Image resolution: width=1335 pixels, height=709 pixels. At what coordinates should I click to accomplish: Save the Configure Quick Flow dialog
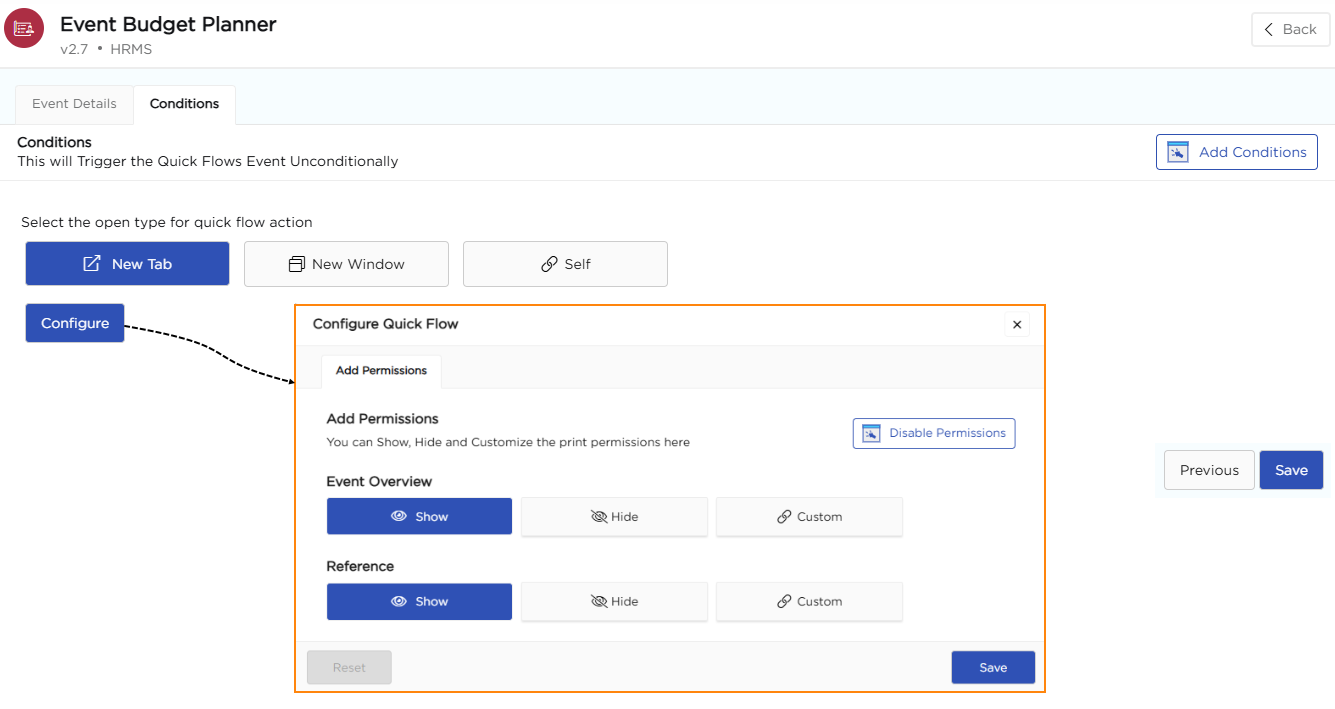tap(992, 667)
